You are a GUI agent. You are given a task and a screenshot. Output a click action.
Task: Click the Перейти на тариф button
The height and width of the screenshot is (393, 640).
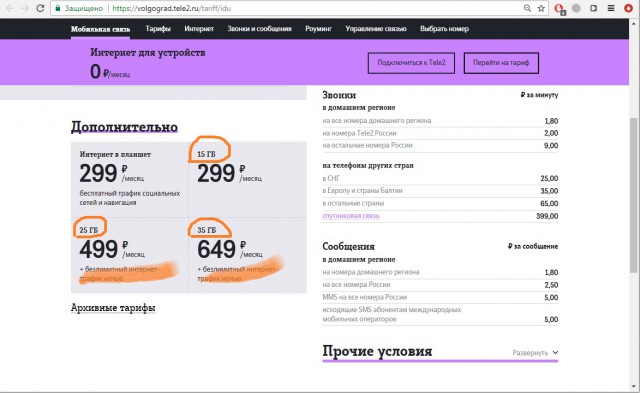click(501, 63)
